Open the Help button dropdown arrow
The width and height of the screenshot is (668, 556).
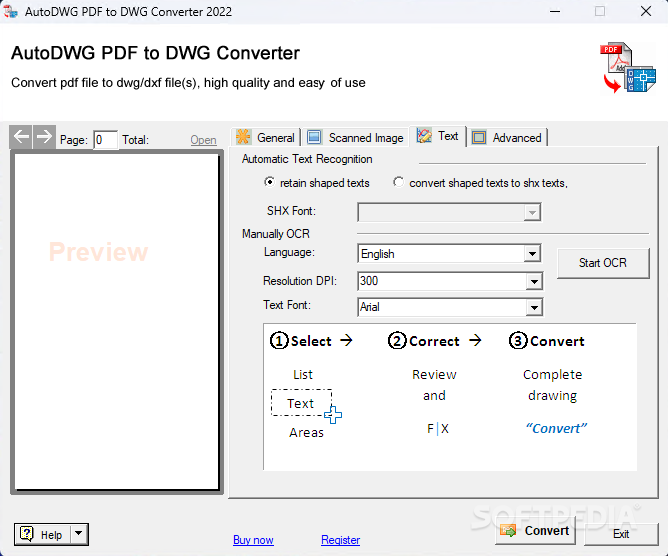78,534
